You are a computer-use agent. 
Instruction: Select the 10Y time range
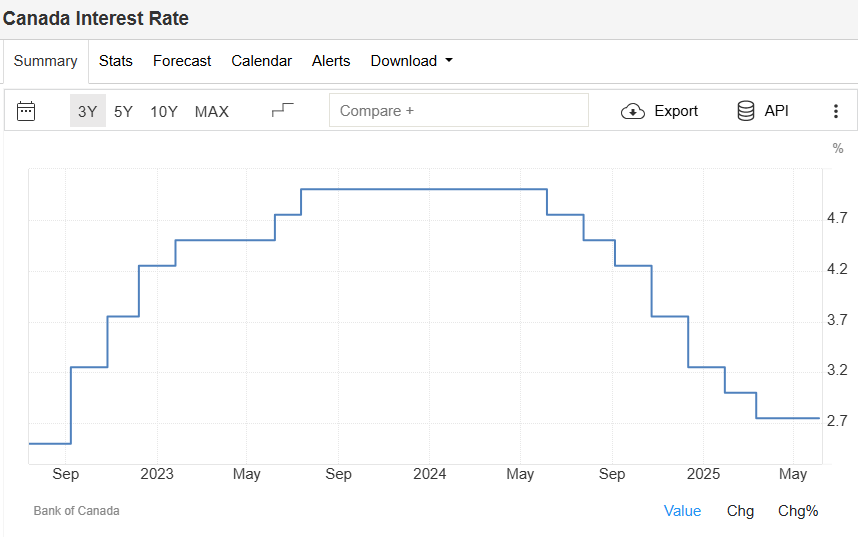click(164, 112)
